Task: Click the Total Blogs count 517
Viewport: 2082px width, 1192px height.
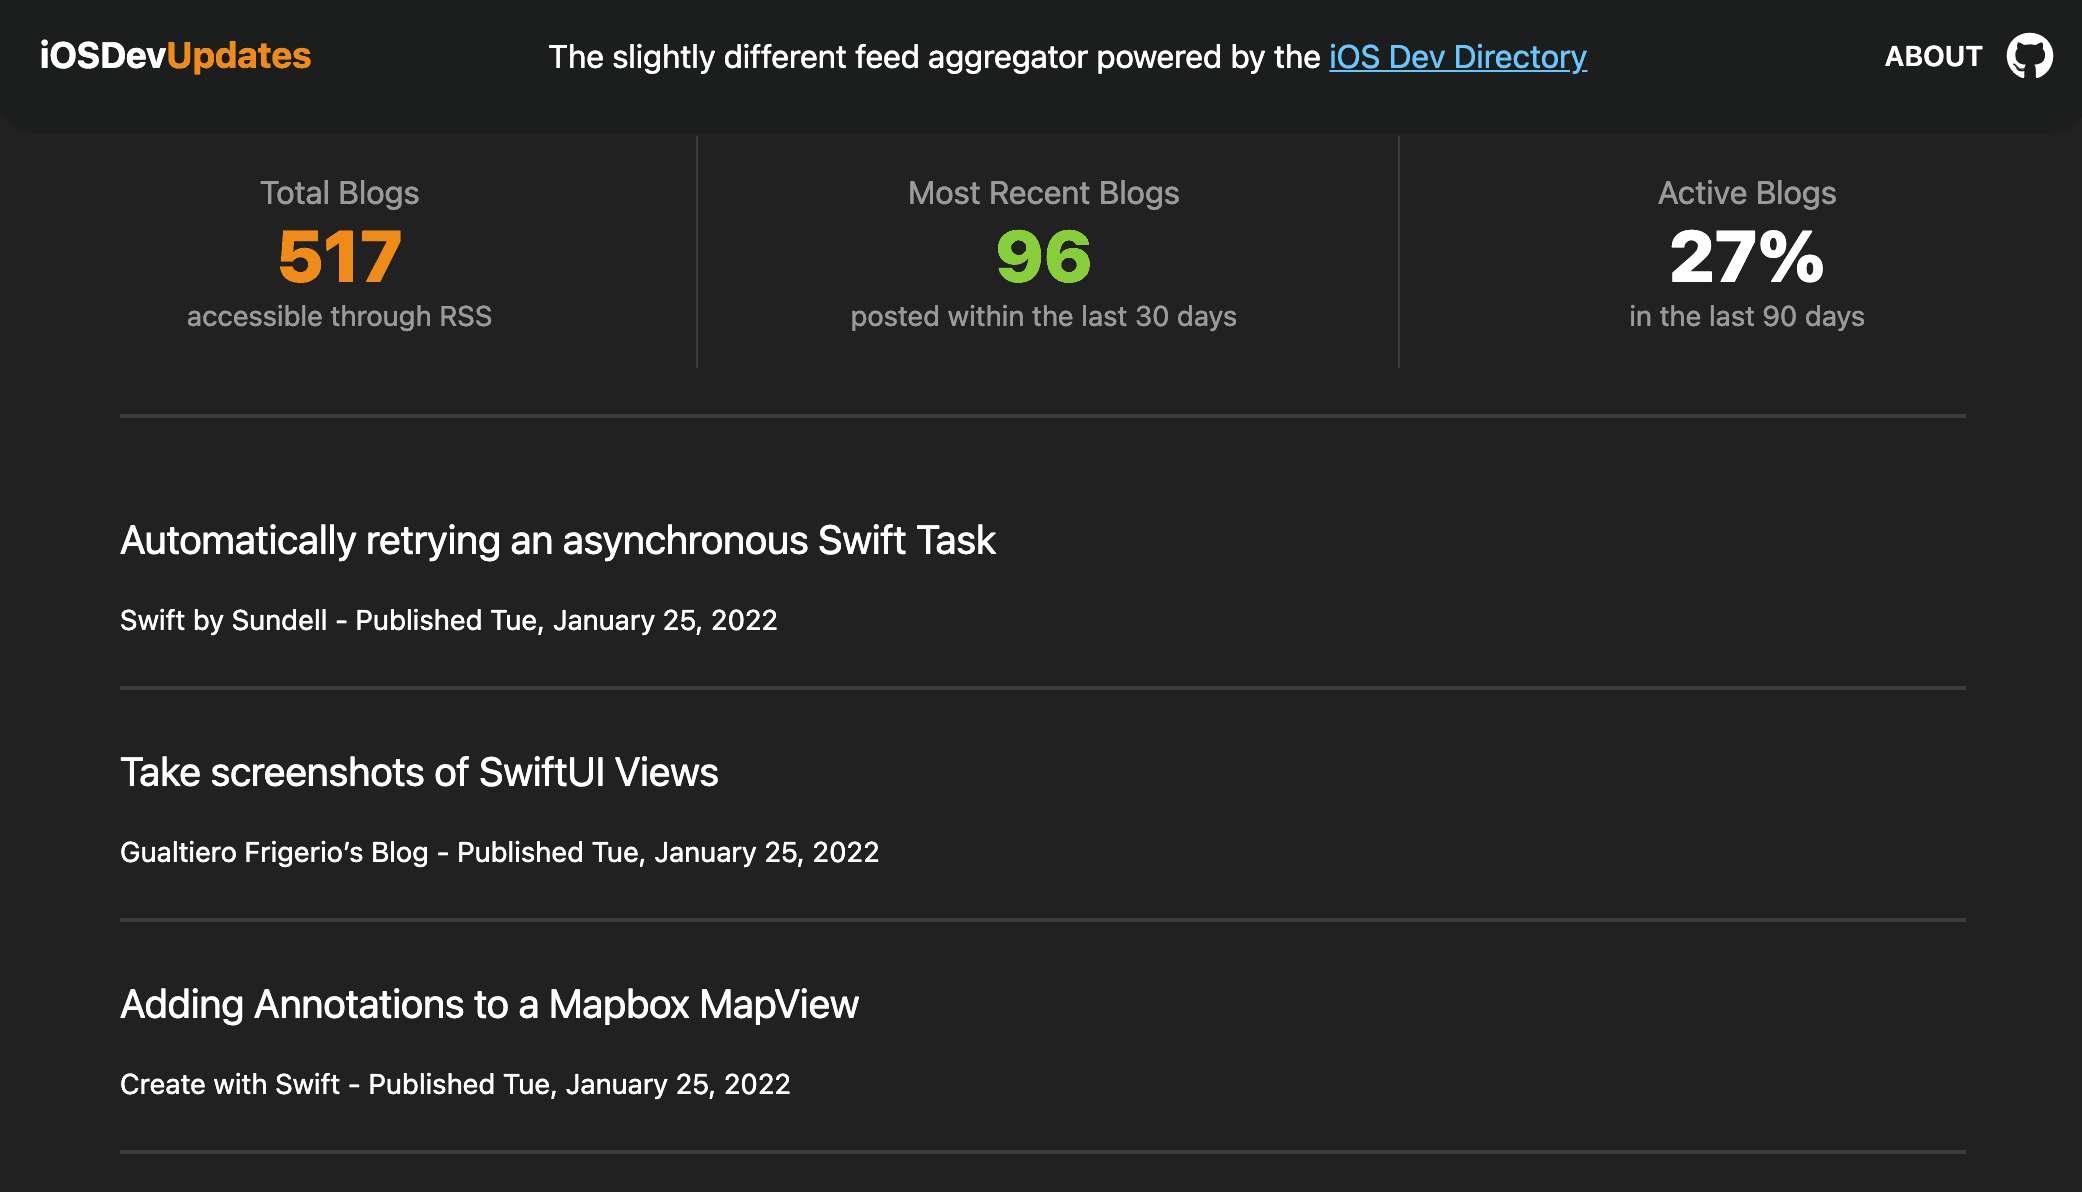Action: click(x=339, y=258)
